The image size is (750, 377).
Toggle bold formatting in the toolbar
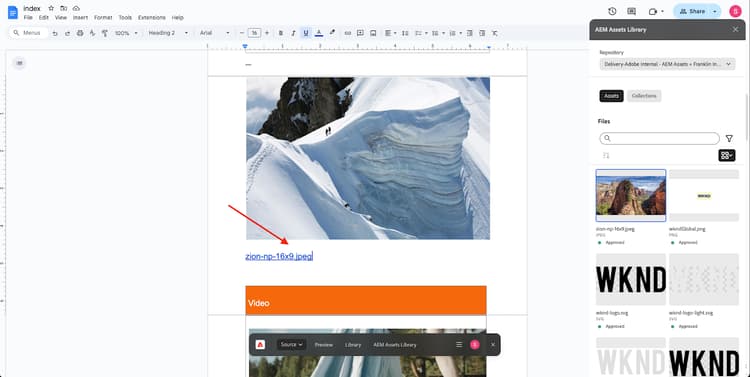(281, 33)
